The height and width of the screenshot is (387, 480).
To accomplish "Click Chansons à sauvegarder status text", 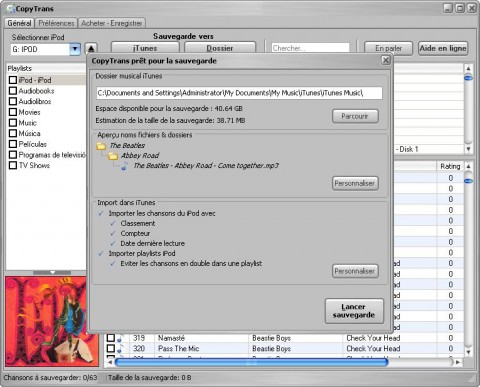I will click(50, 378).
